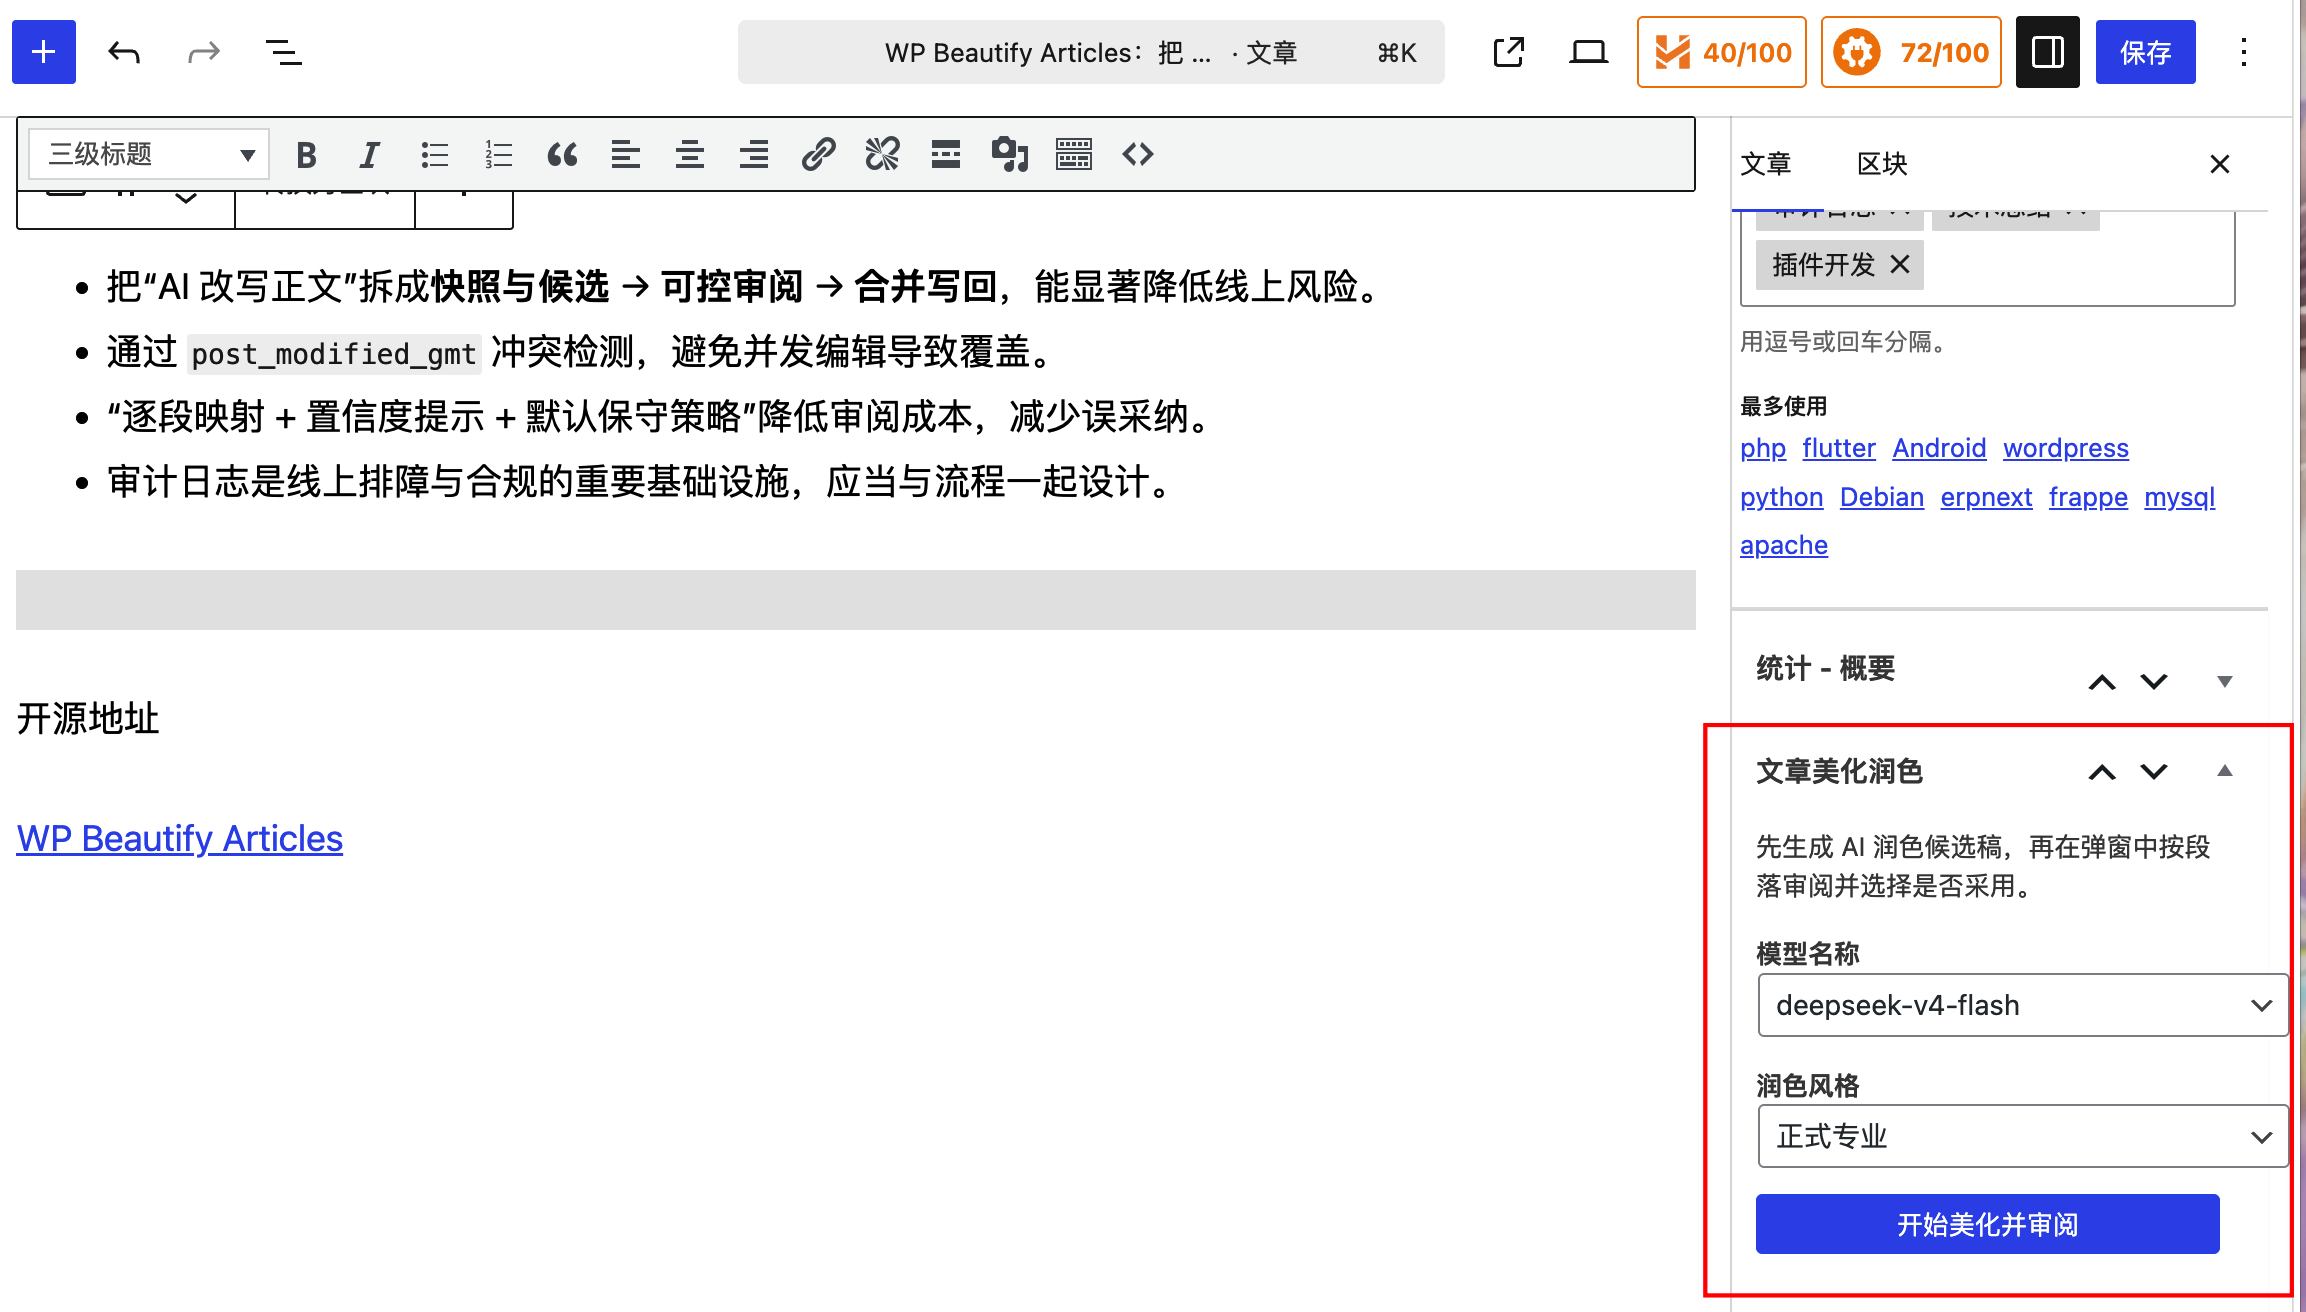Click the blue block inserter plus button
This screenshot has width=2306, height=1312.
point(44,52)
